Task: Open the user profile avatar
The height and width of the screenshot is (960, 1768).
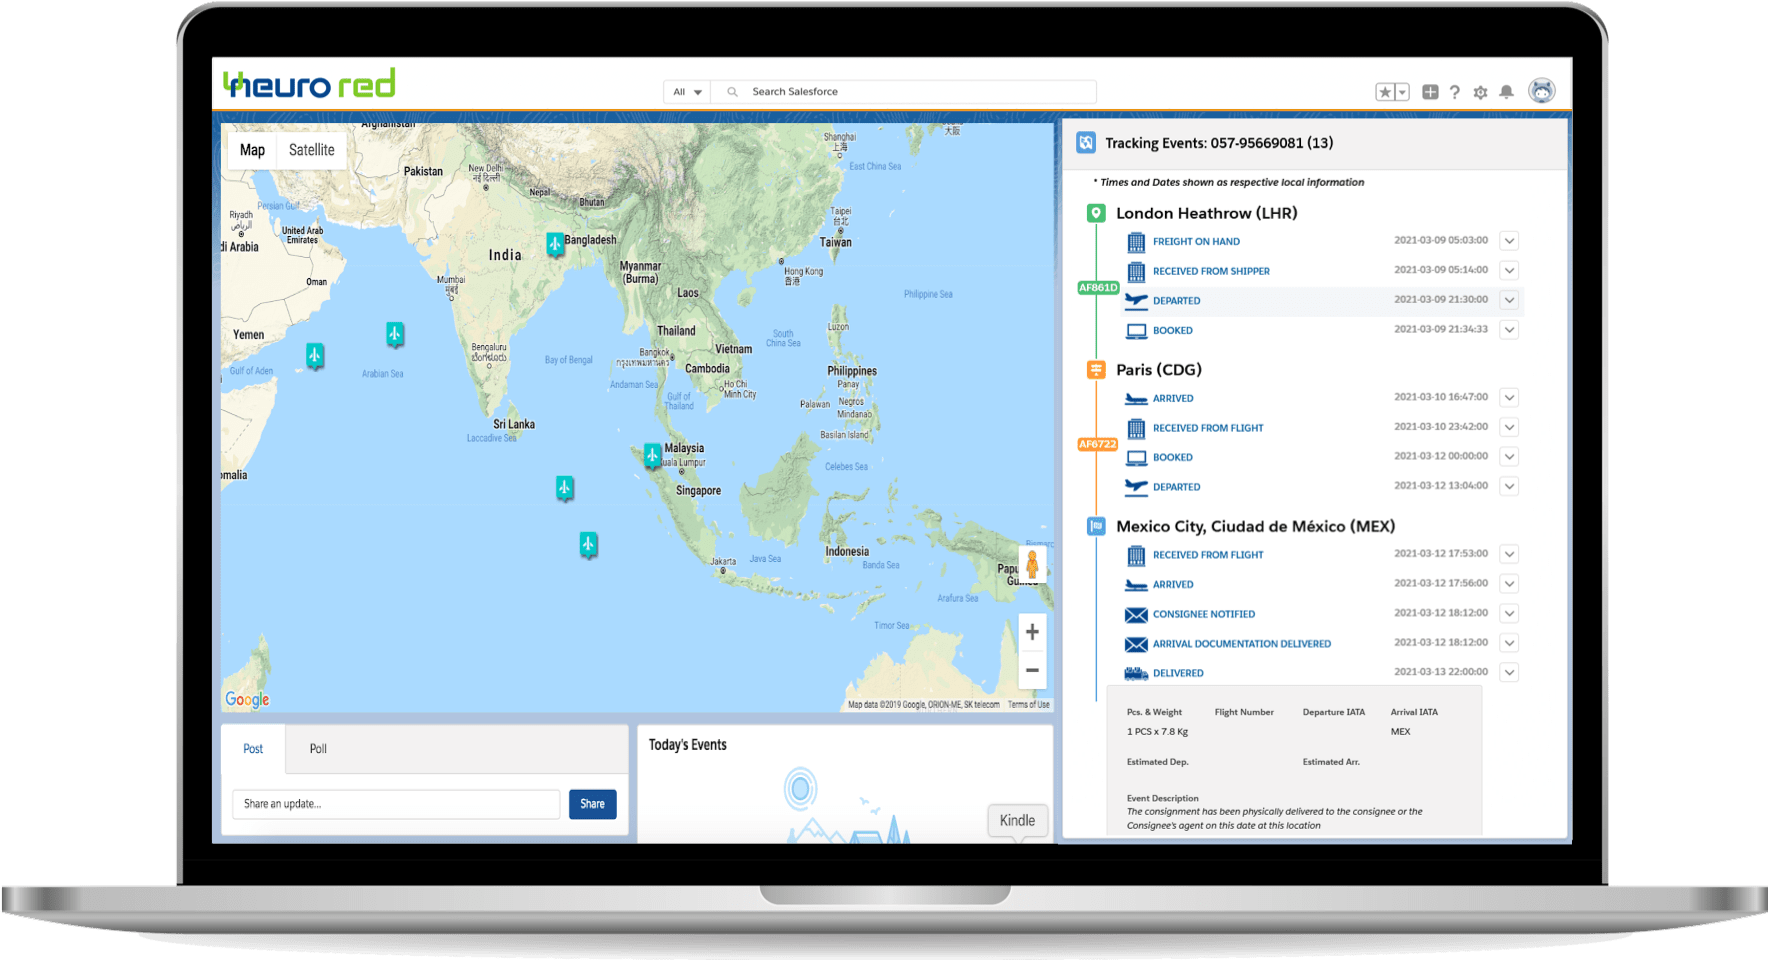Action: point(1542,91)
